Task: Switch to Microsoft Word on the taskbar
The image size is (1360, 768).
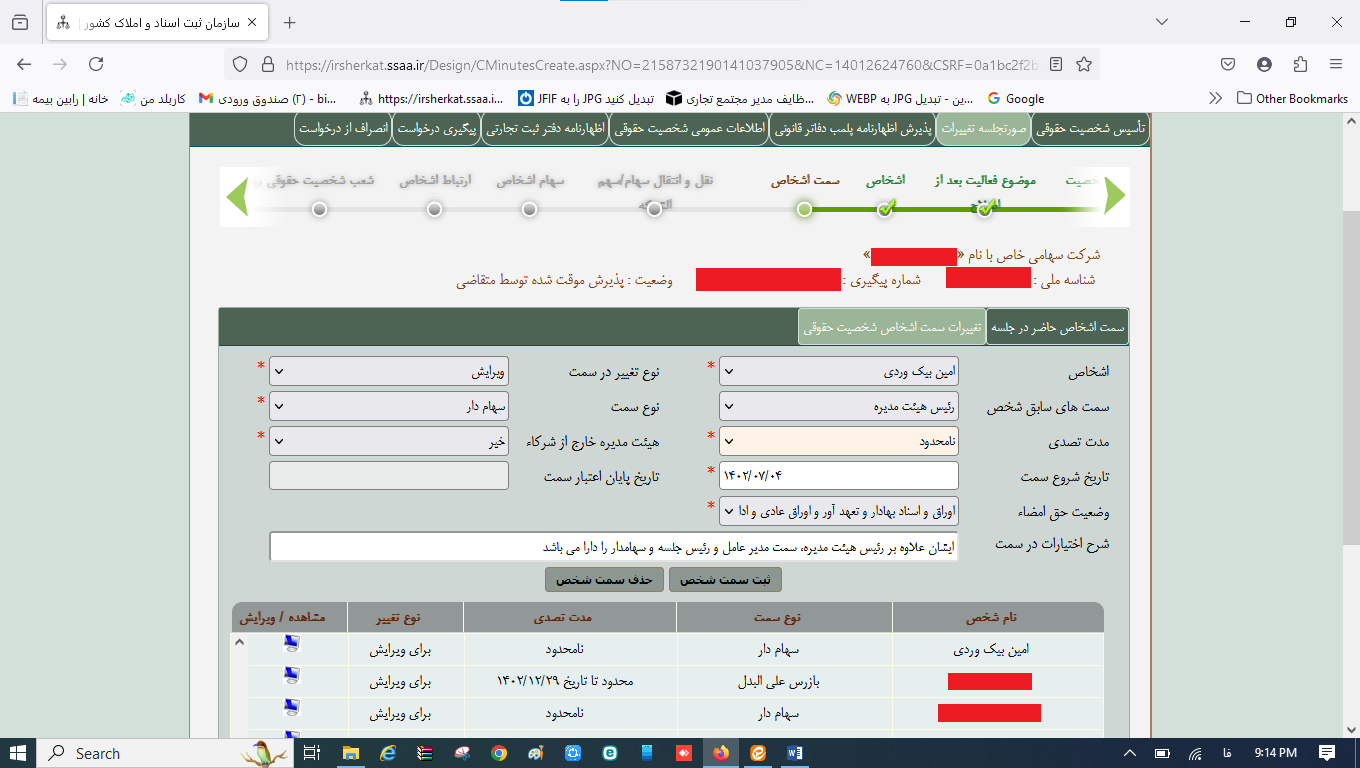Action: point(796,753)
